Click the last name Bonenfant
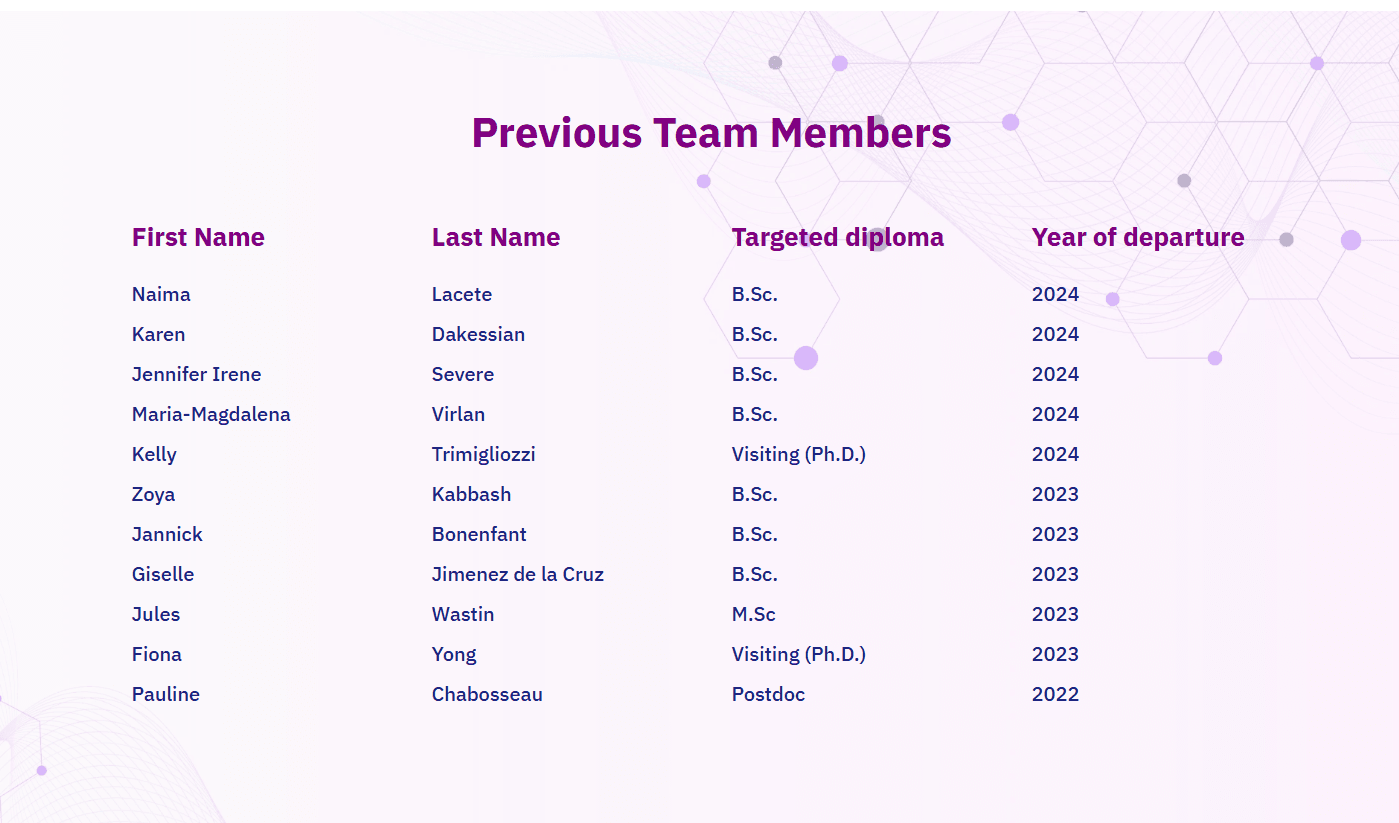Image resolution: width=1399 pixels, height=823 pixels. point(479,534)
